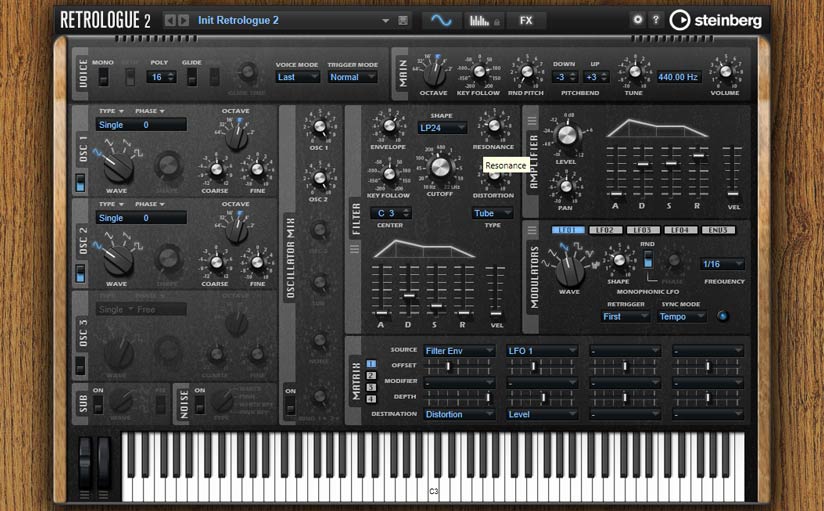Click the Amplifier Pan knob
The width and height of the screenshot is (824, 511).
click(566, 186)
